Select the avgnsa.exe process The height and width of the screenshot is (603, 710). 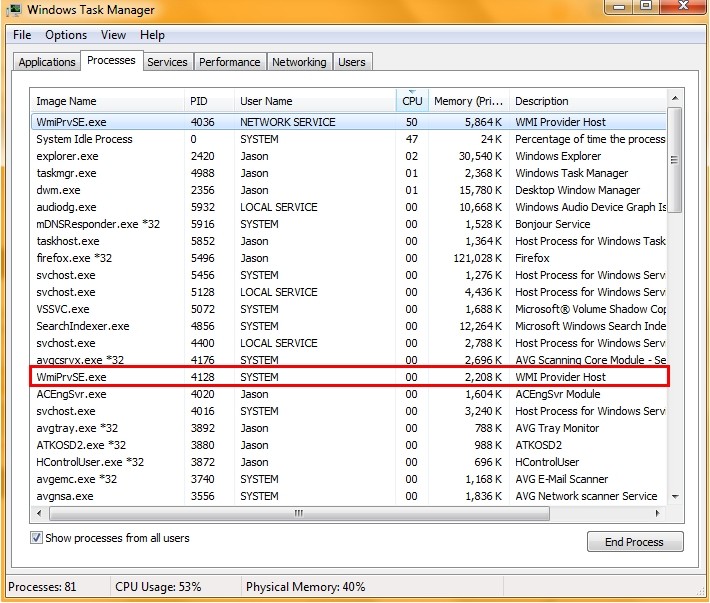[x=349, y=496]
